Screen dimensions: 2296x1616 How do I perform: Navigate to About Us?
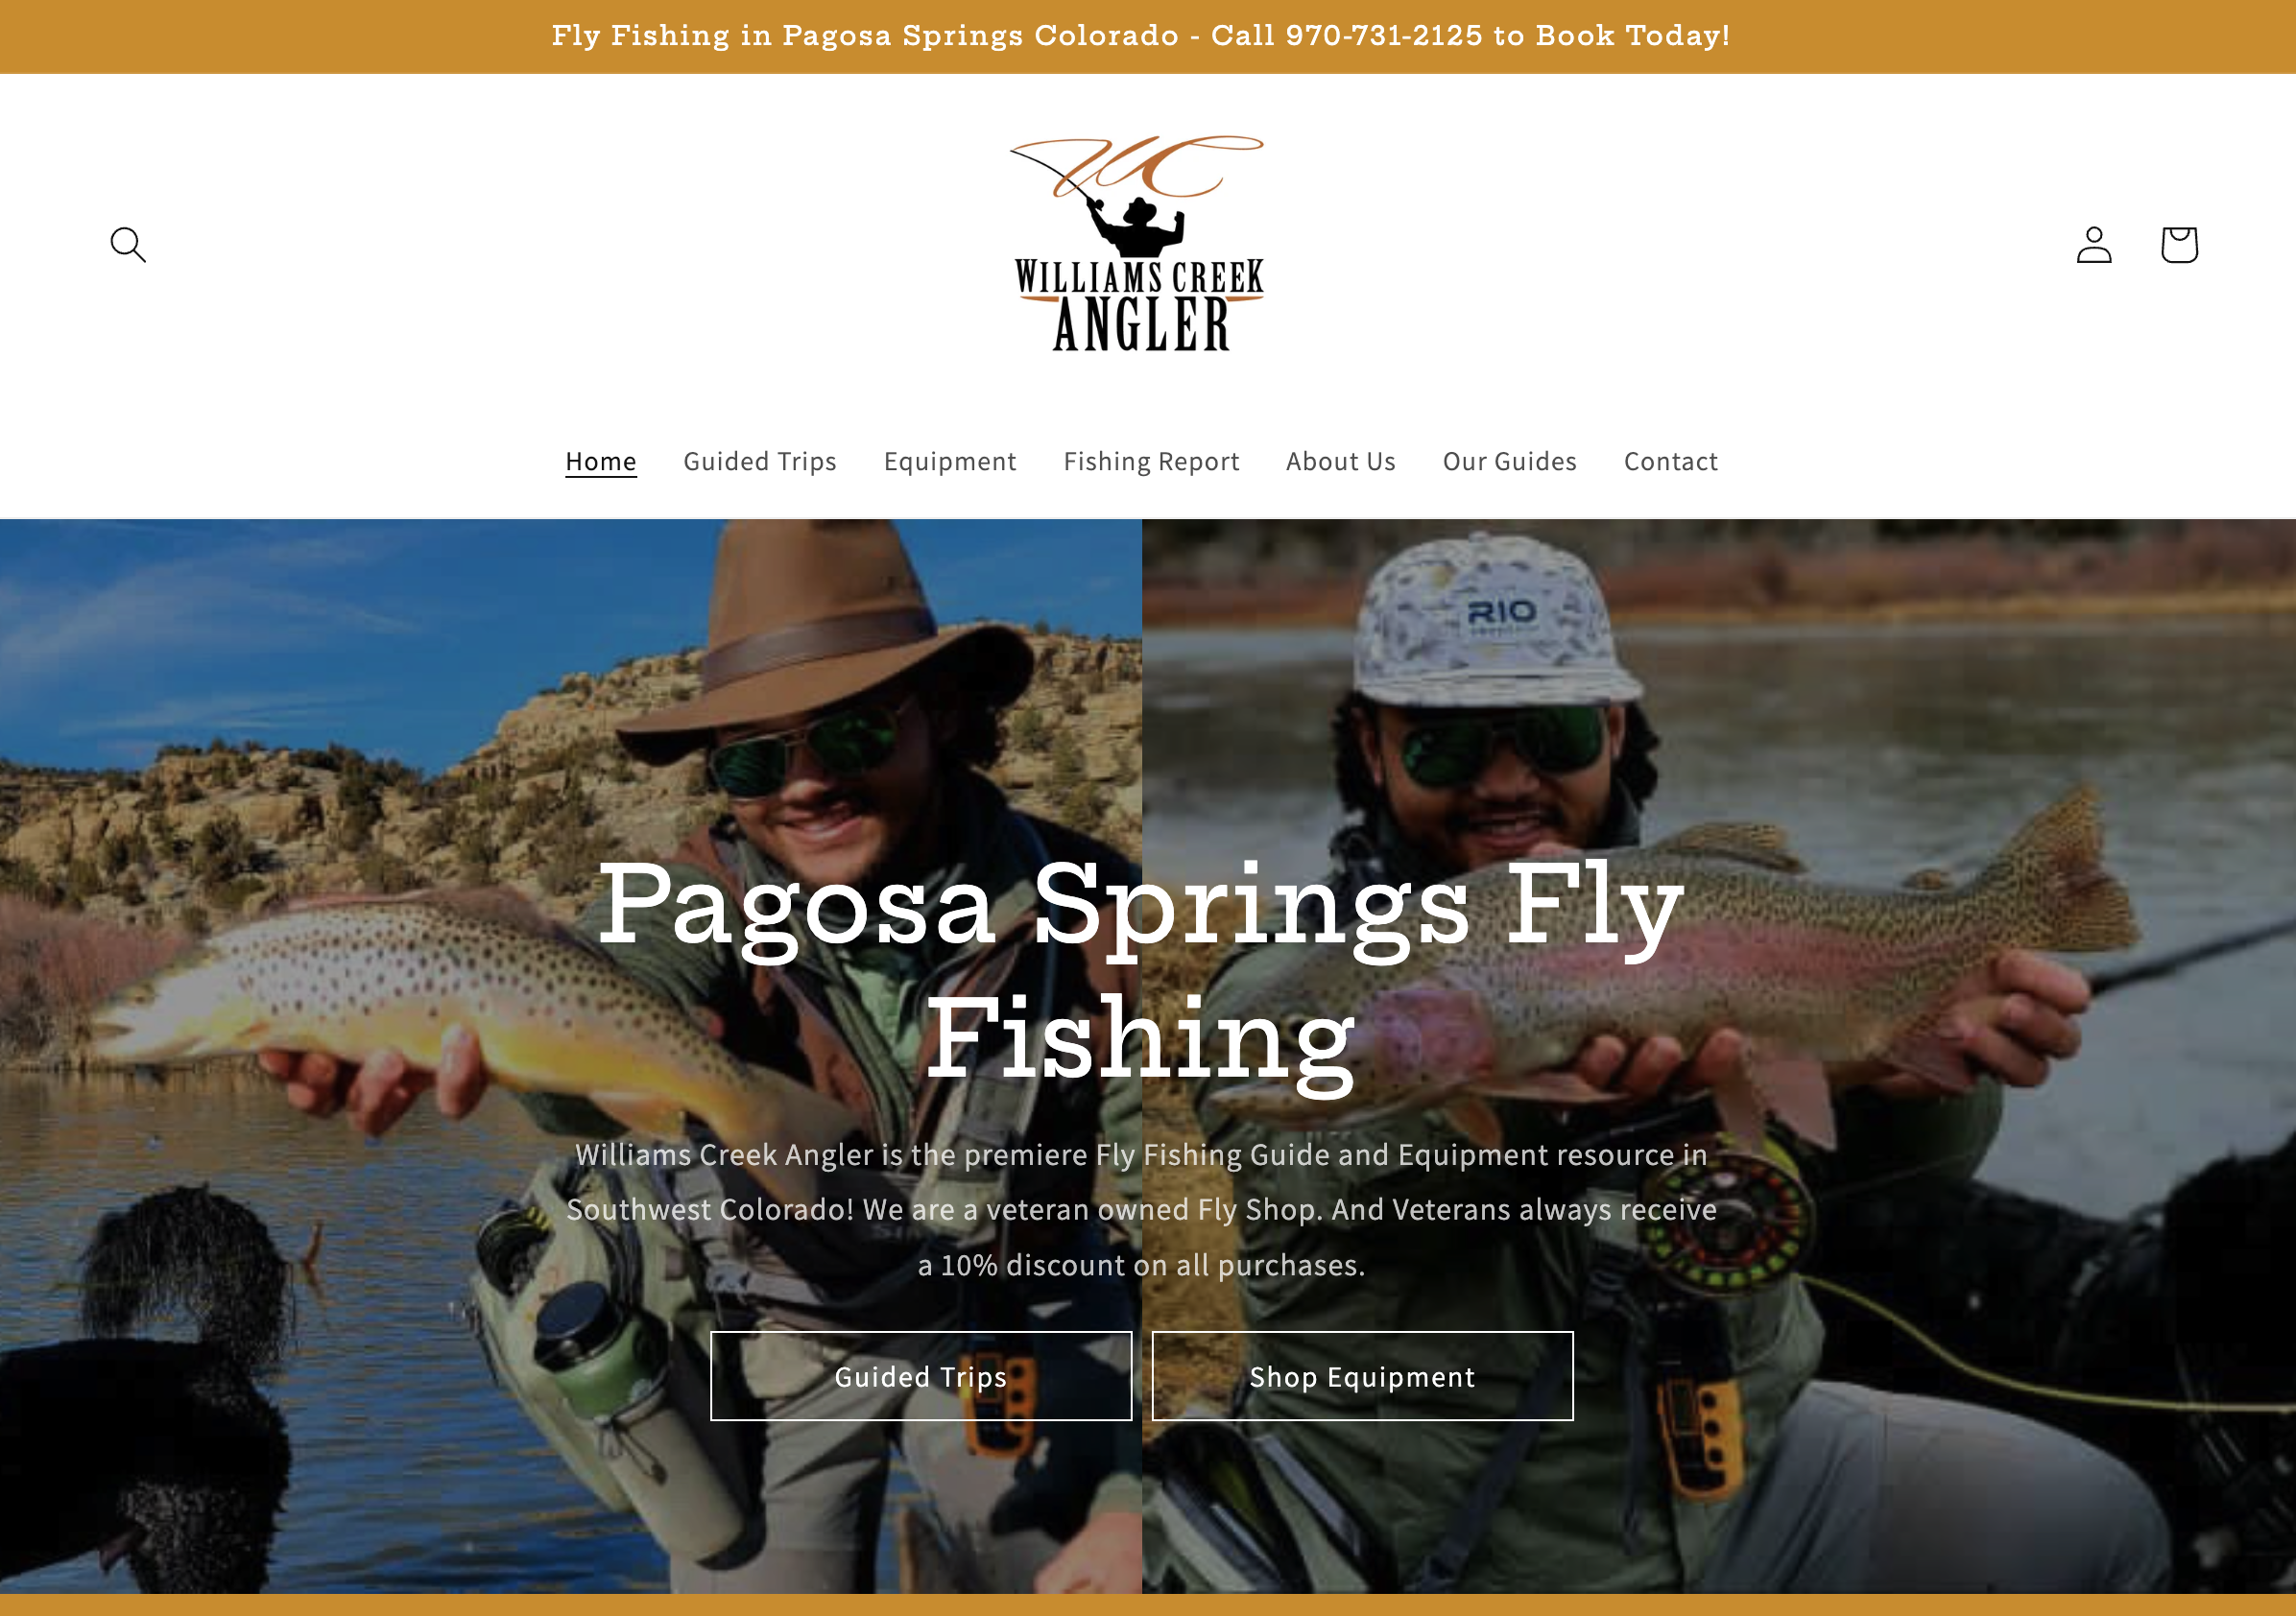pyautogui.click(x=1340, y=461)
